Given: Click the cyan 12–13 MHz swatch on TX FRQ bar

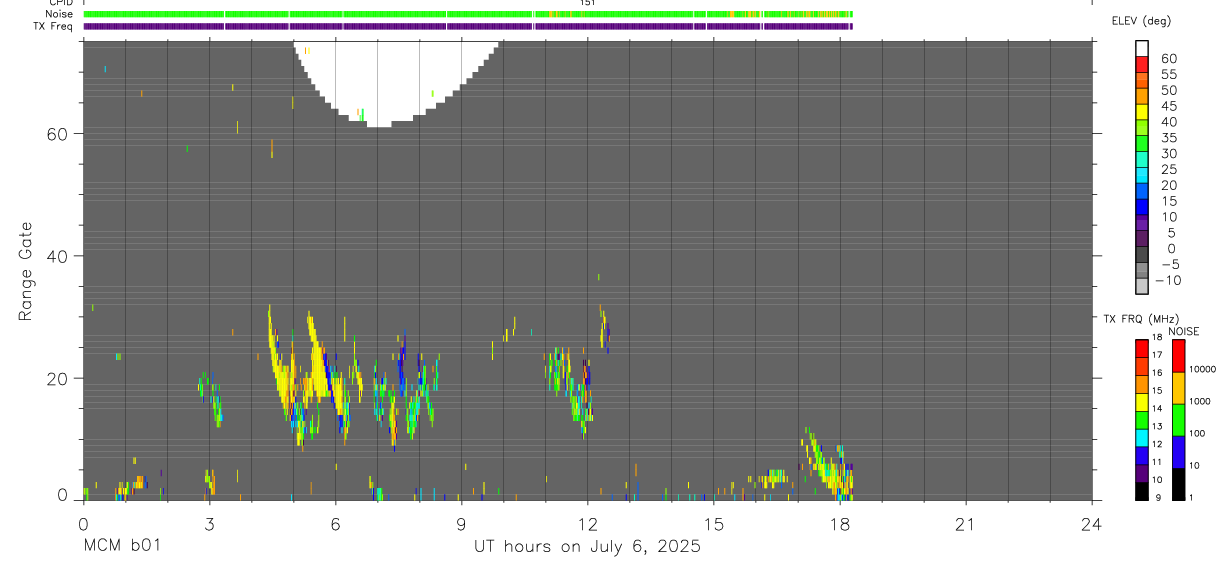Looking at the screenshot, I should [1141, 438].
